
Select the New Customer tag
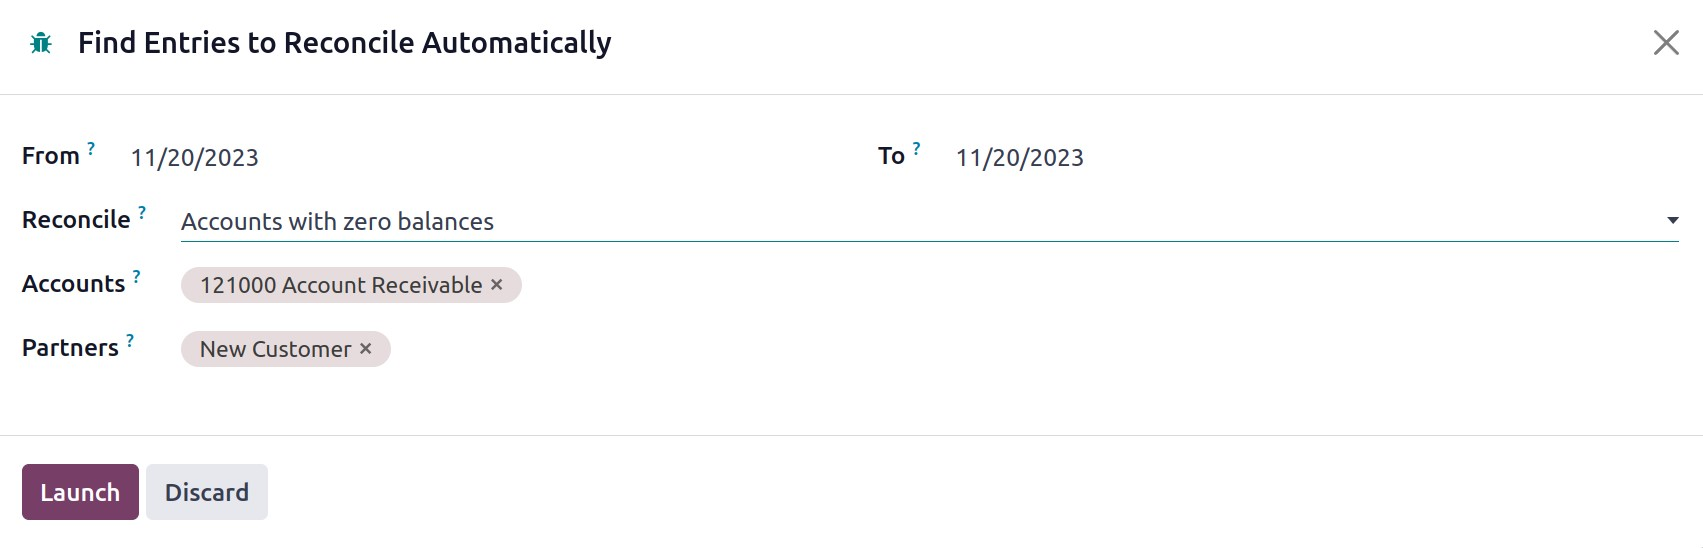[275, 349]
